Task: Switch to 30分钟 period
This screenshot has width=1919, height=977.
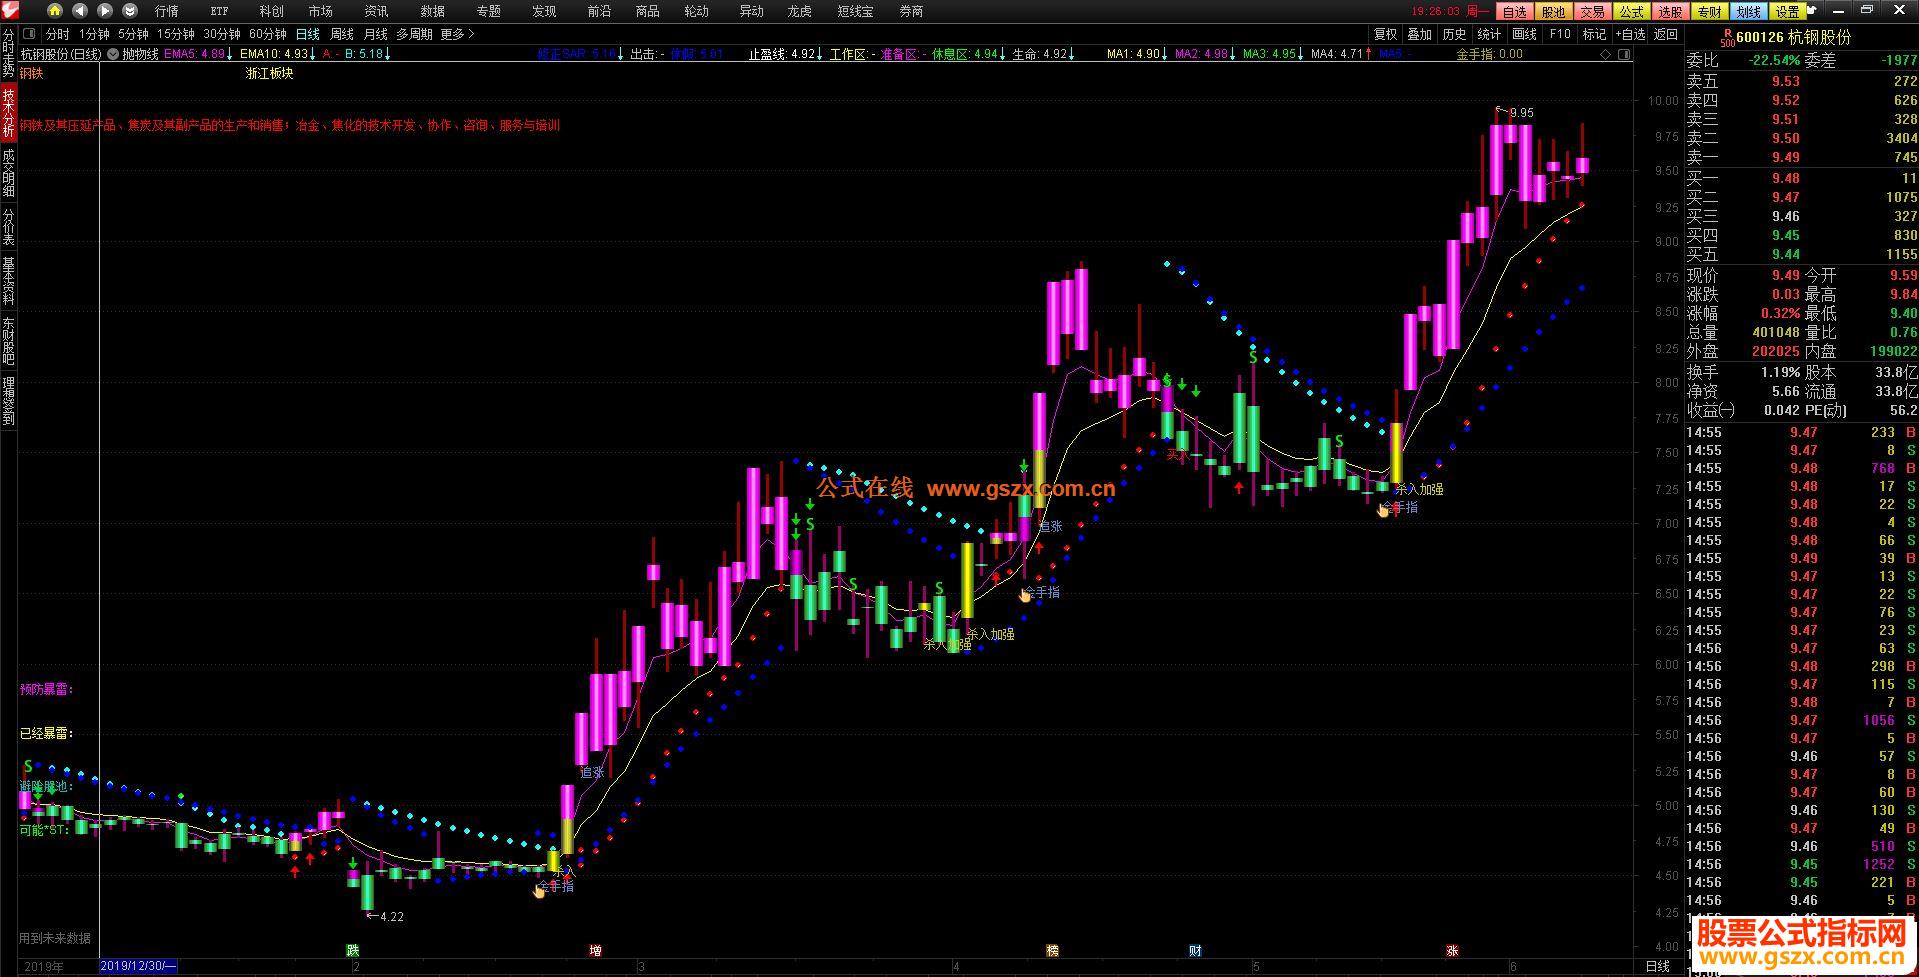Action: (222, 34)
